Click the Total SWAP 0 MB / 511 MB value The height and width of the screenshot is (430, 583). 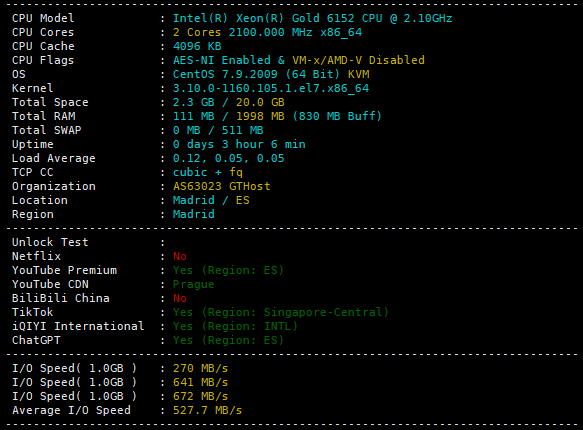(218, 130)
